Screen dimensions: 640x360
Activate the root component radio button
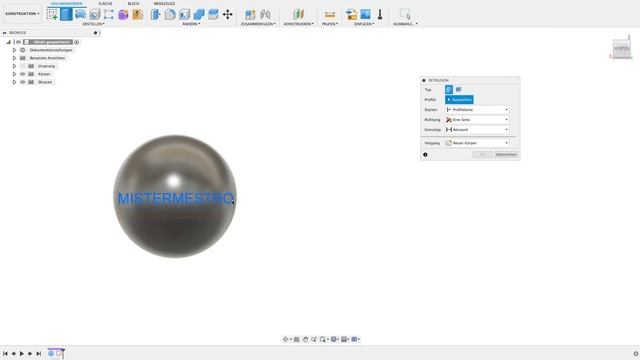[x=76, y=42]
